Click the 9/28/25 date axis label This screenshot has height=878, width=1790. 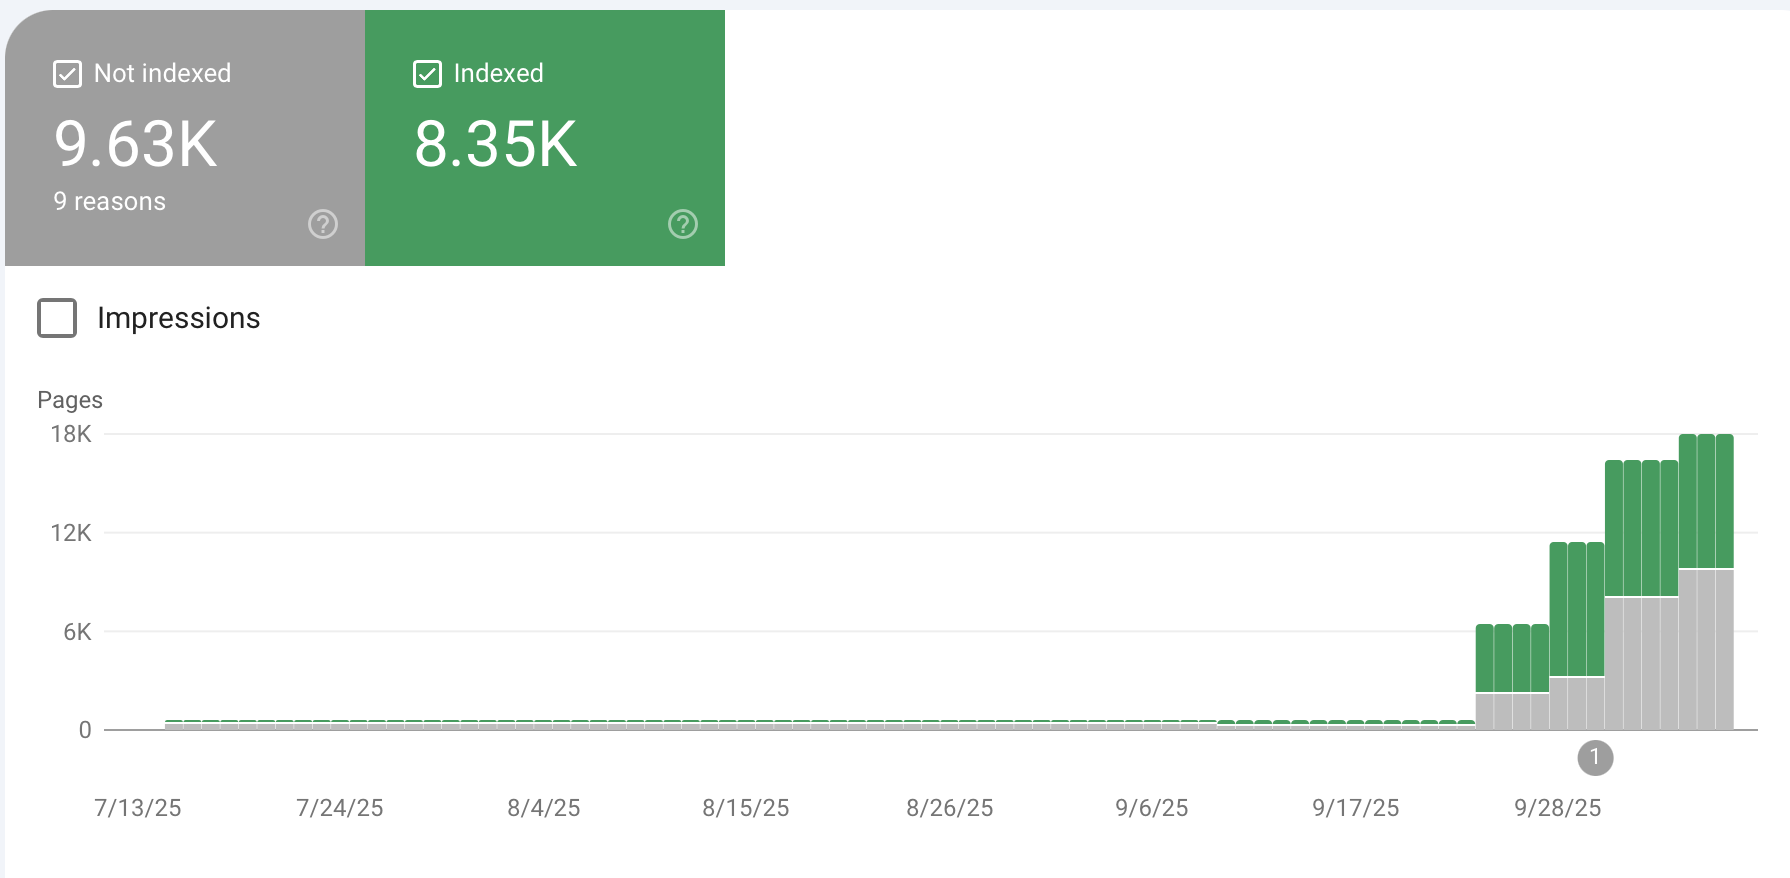coord(1557,808)
